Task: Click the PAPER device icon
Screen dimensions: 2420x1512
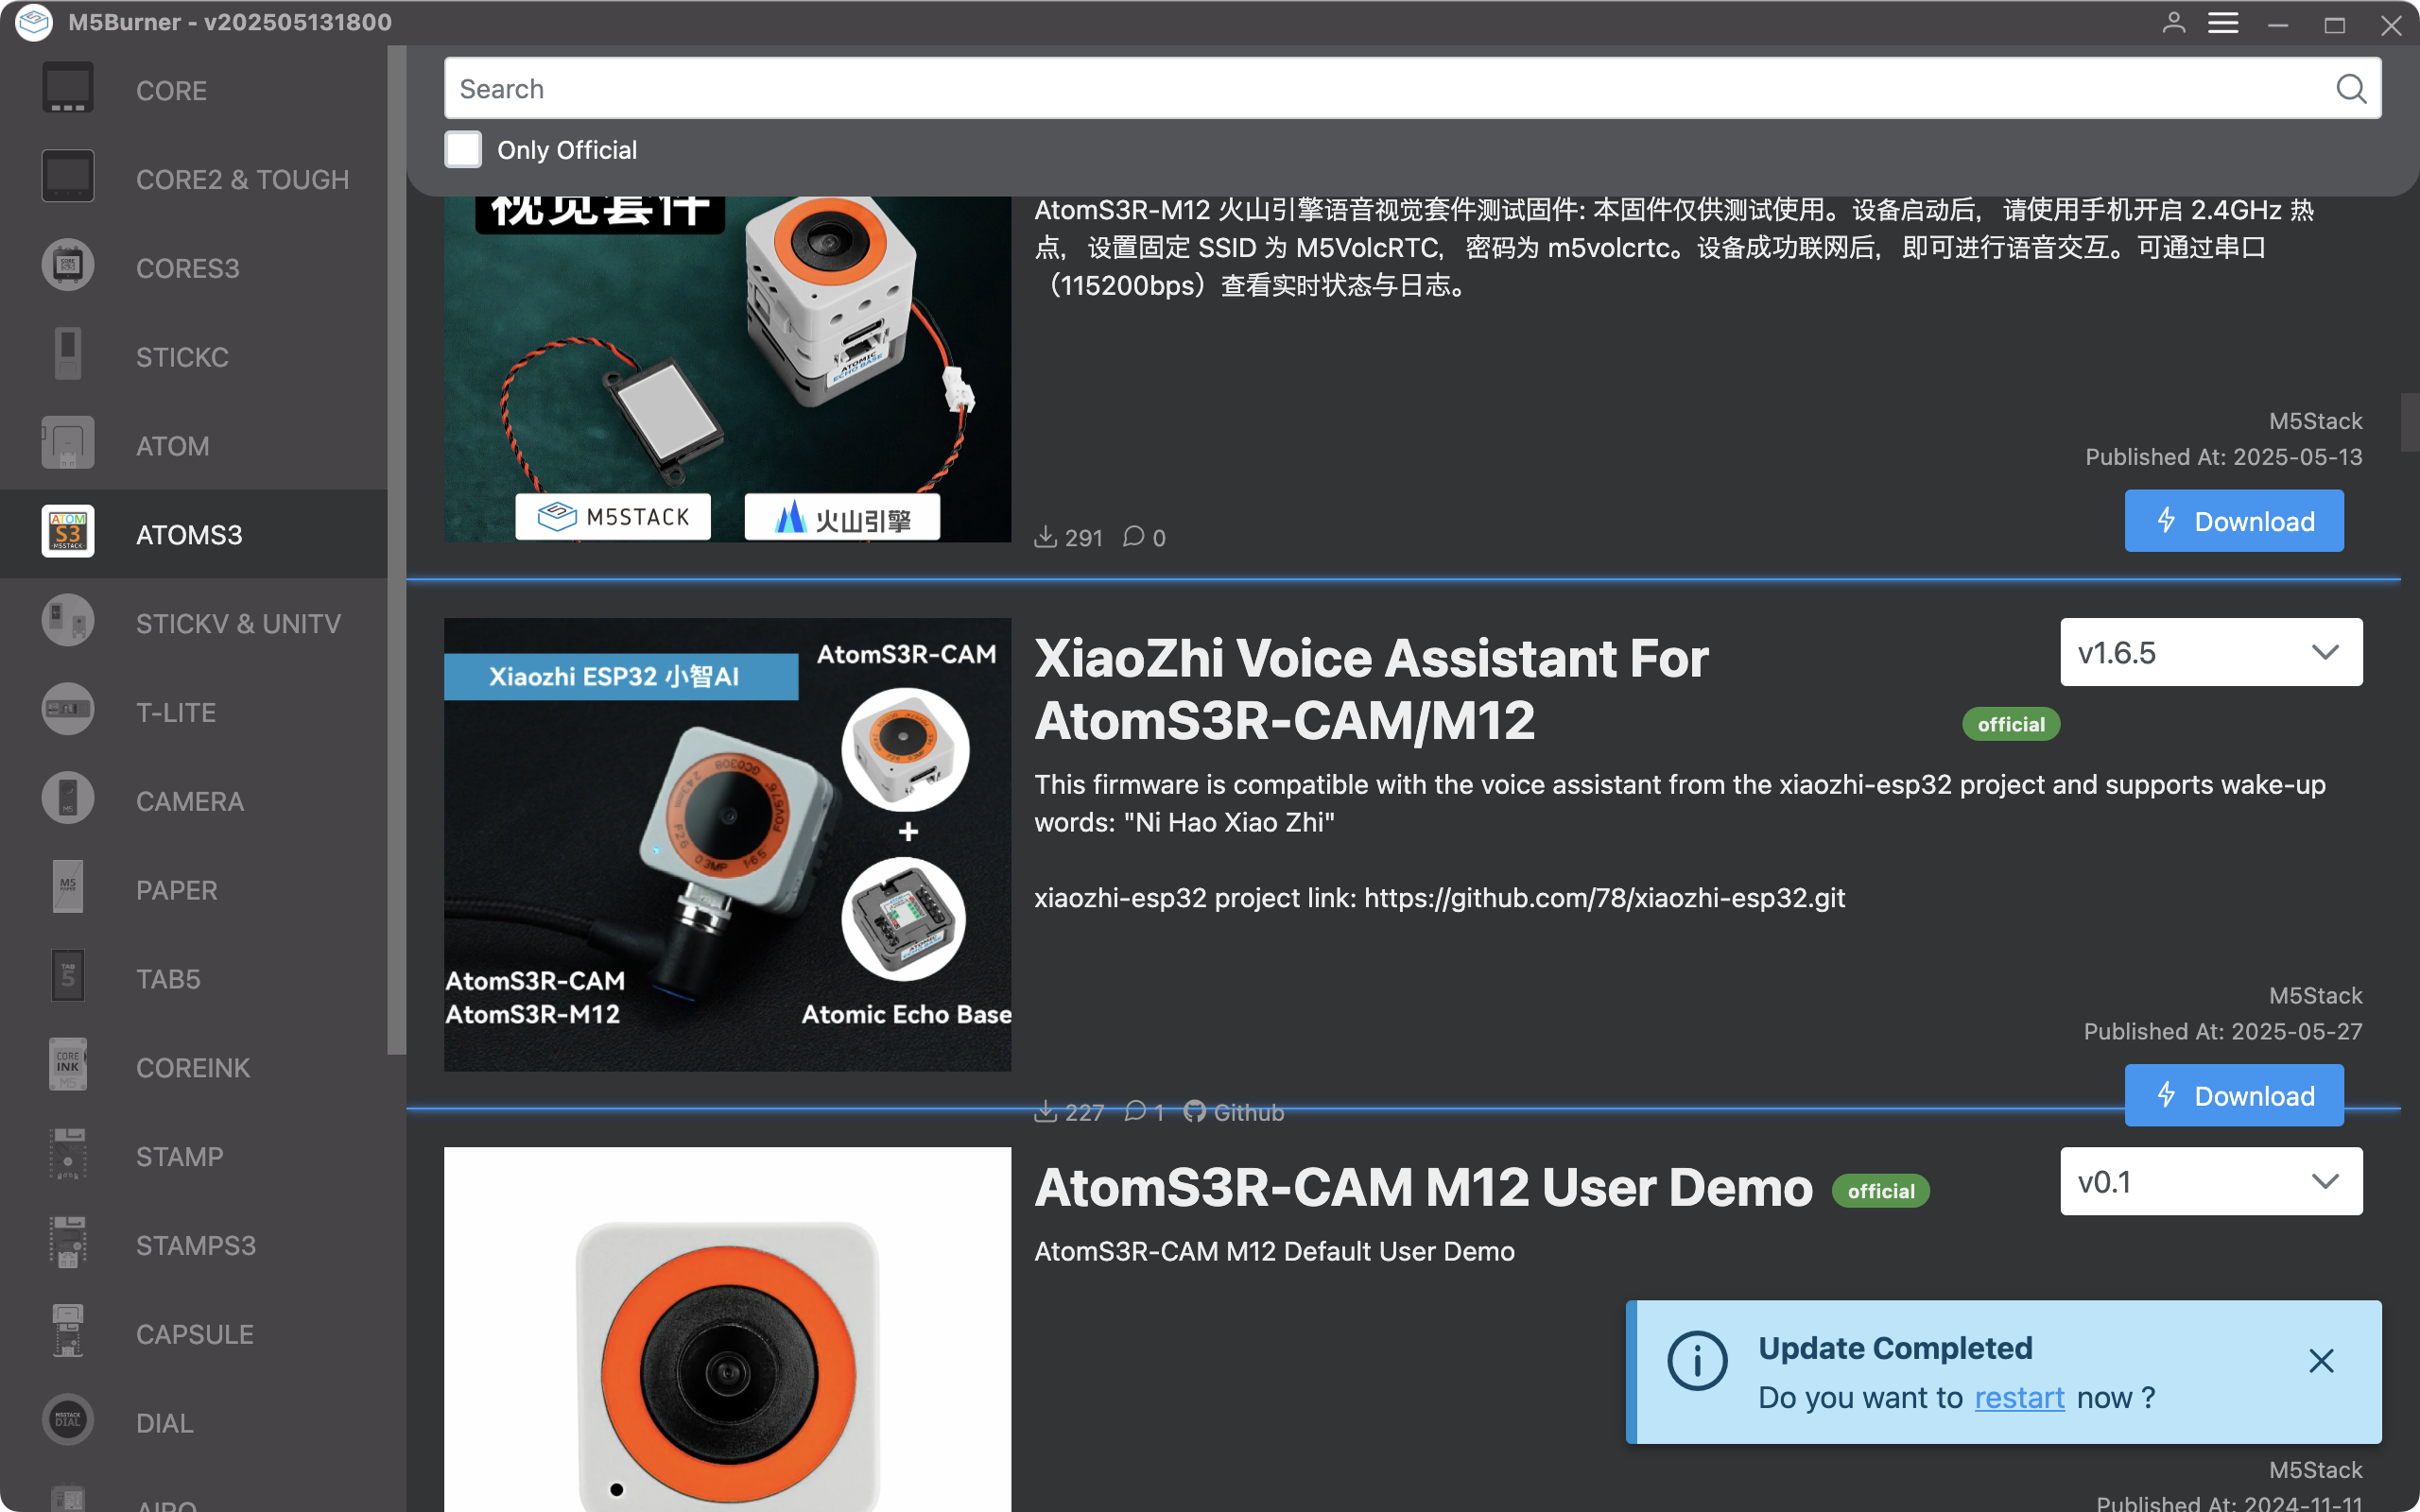Action: pyautogui.click(x=68, y=888)
